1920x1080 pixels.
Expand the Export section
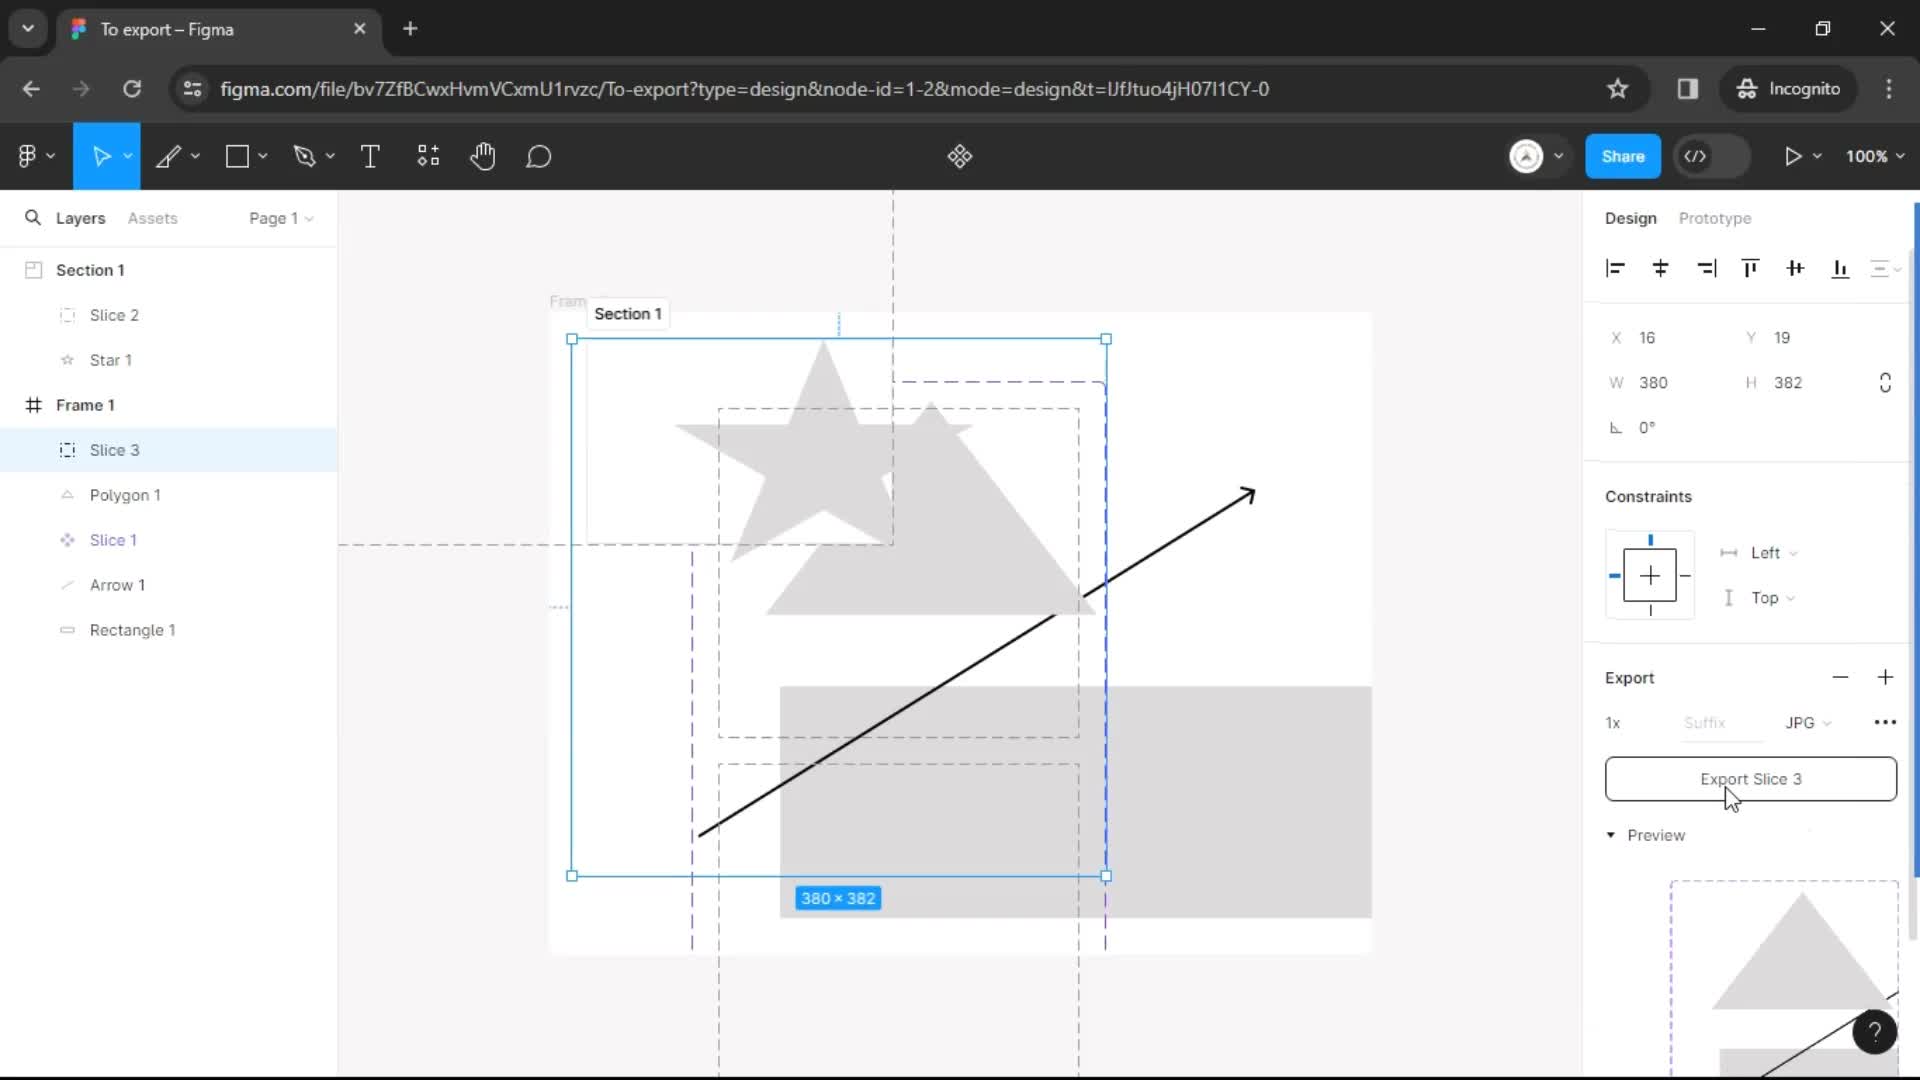[1629, 676]
